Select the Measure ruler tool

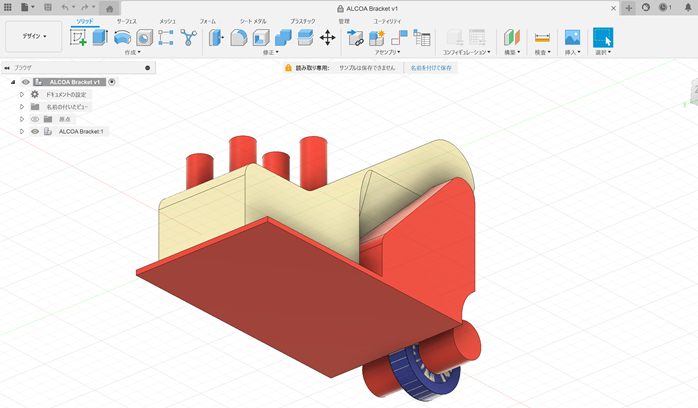(542, 37)
